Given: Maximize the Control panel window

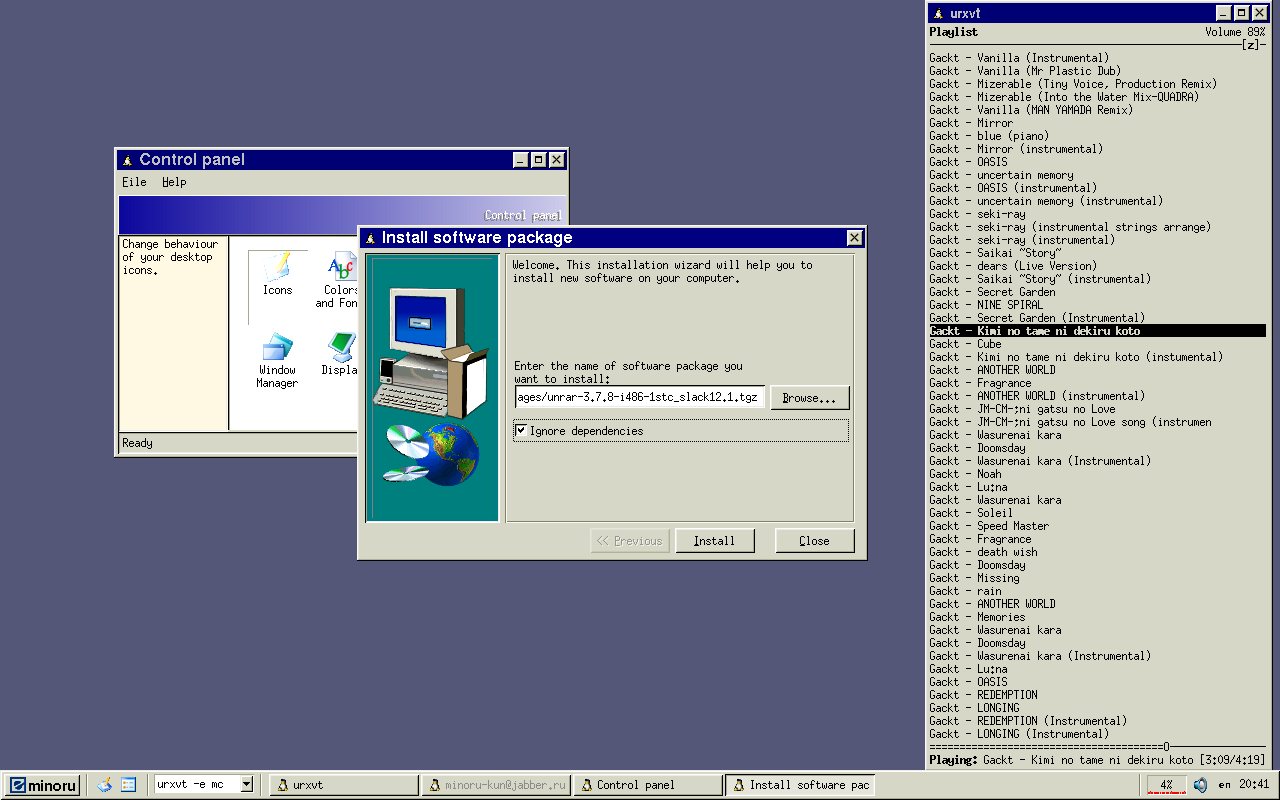Looking at the screenshot, I should coord(538,160).
